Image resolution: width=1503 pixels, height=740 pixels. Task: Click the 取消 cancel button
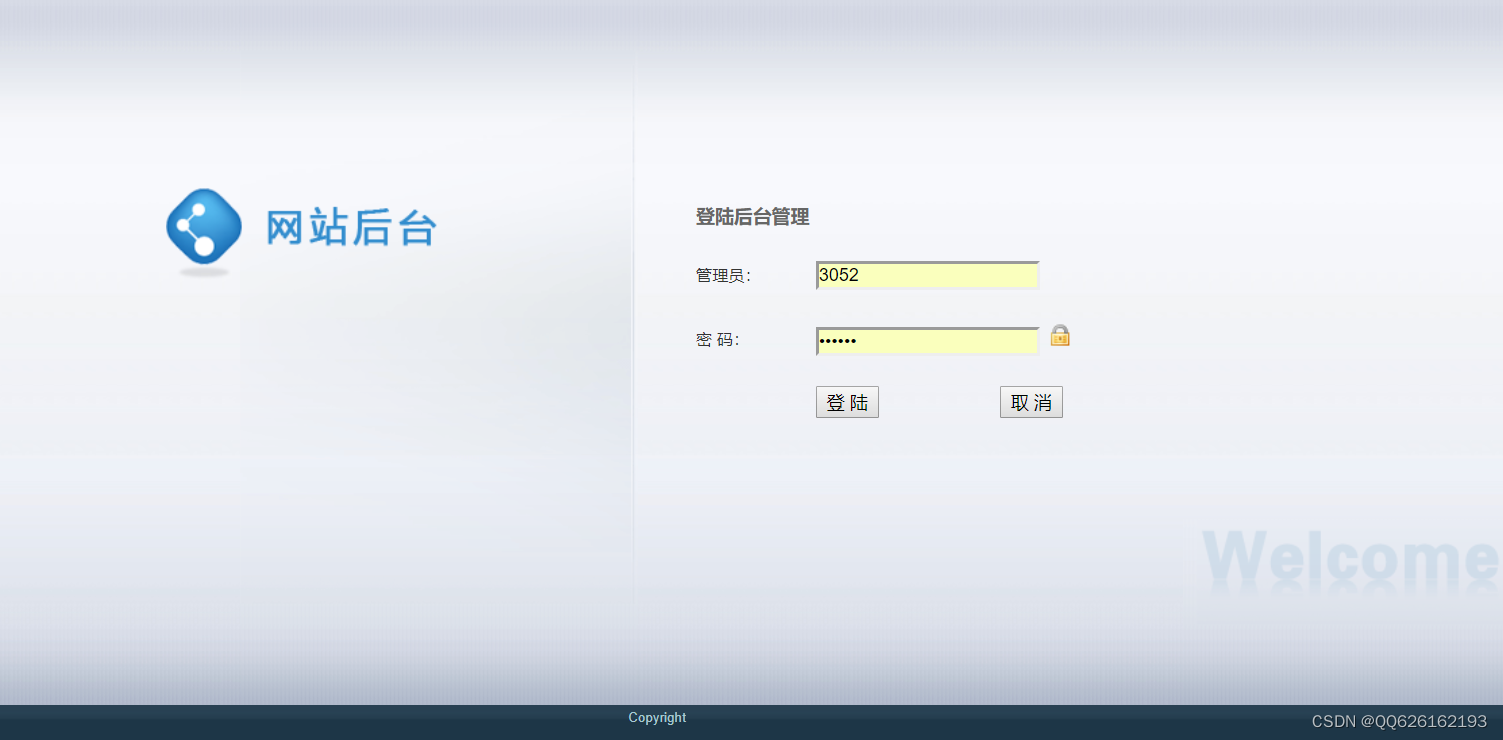click(x=1031, y=401)
